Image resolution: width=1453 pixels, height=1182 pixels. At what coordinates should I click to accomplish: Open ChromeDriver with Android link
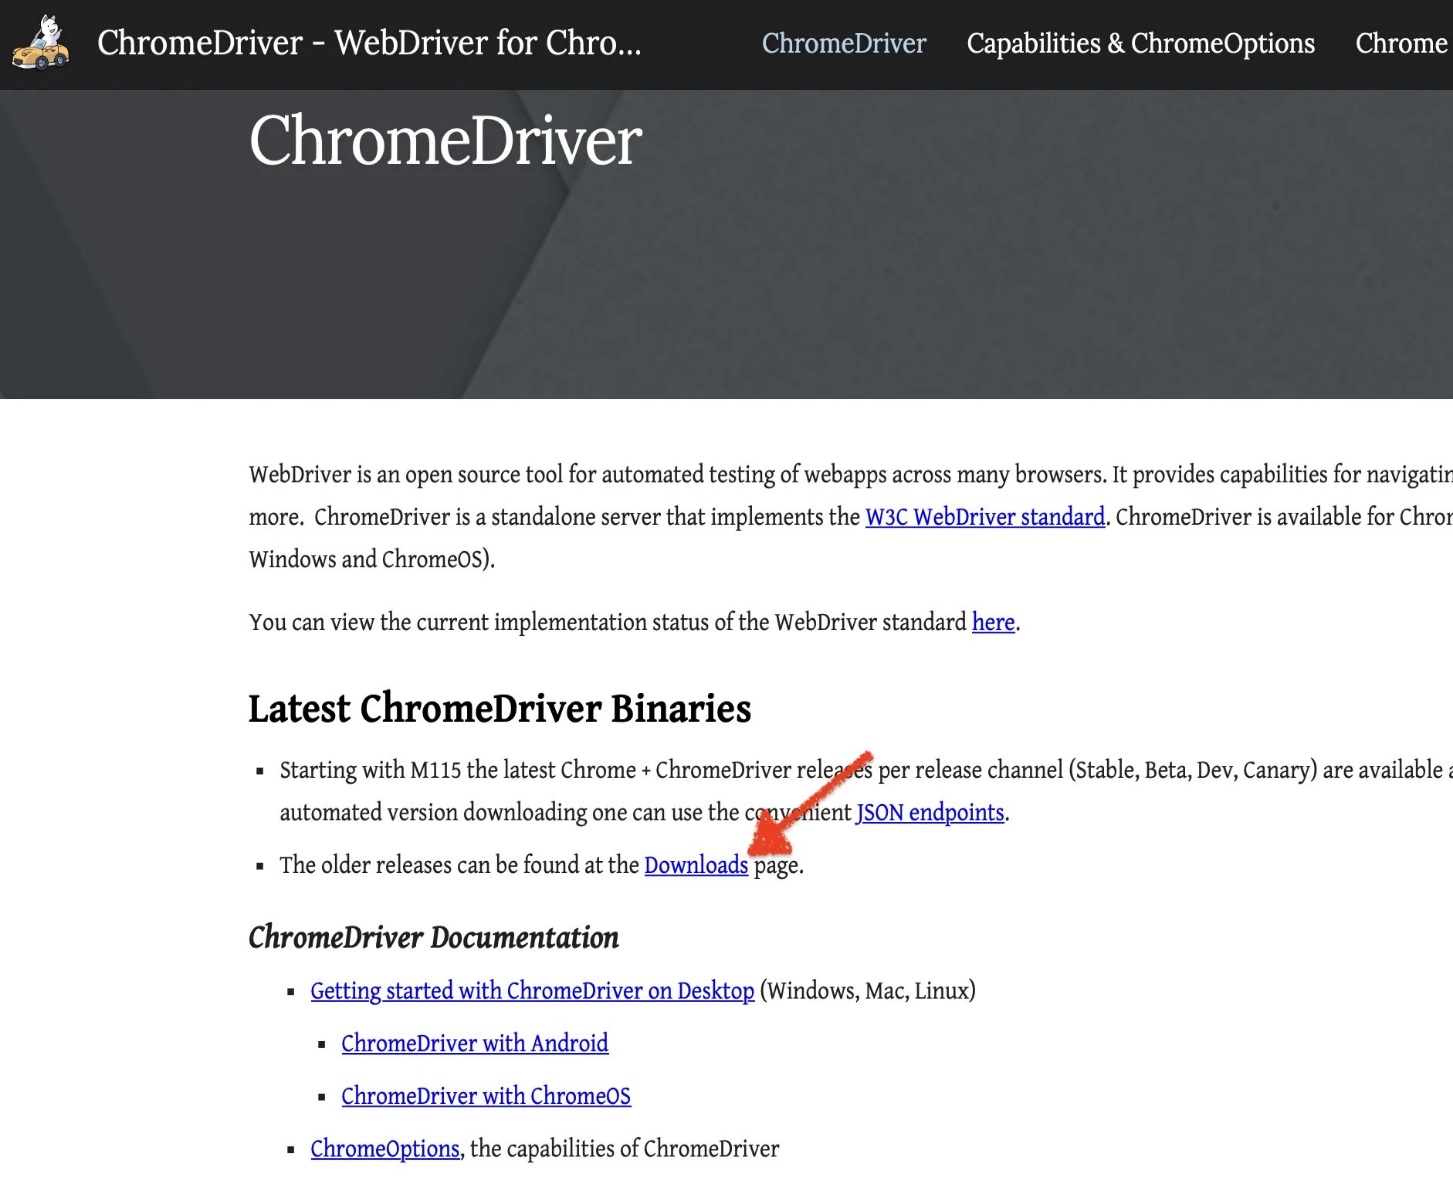tap(474, 1044)
